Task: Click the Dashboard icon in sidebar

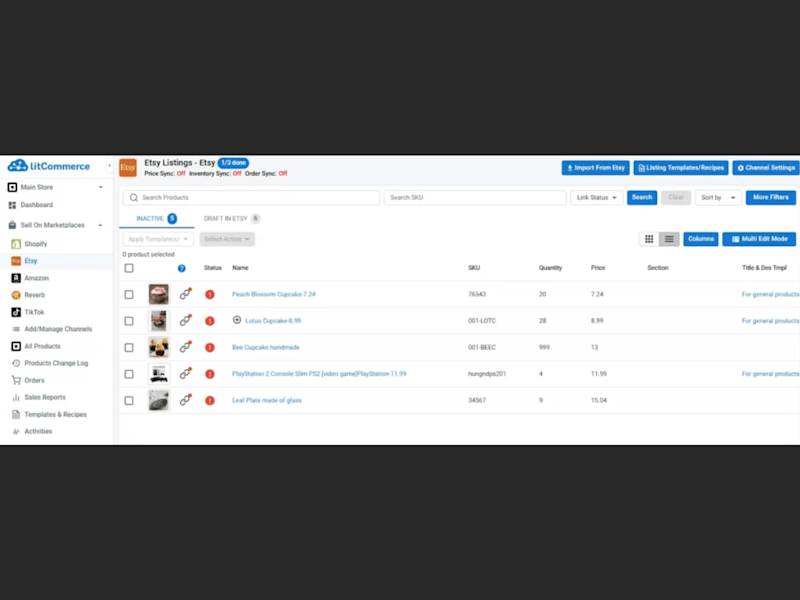Action: tap(12, 205)
